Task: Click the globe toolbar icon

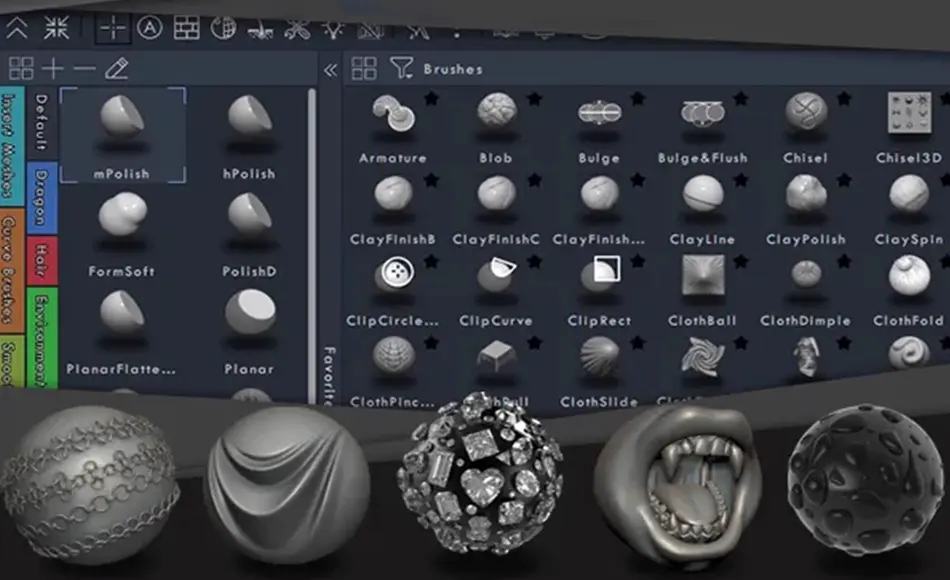Action: coord(223,28)
